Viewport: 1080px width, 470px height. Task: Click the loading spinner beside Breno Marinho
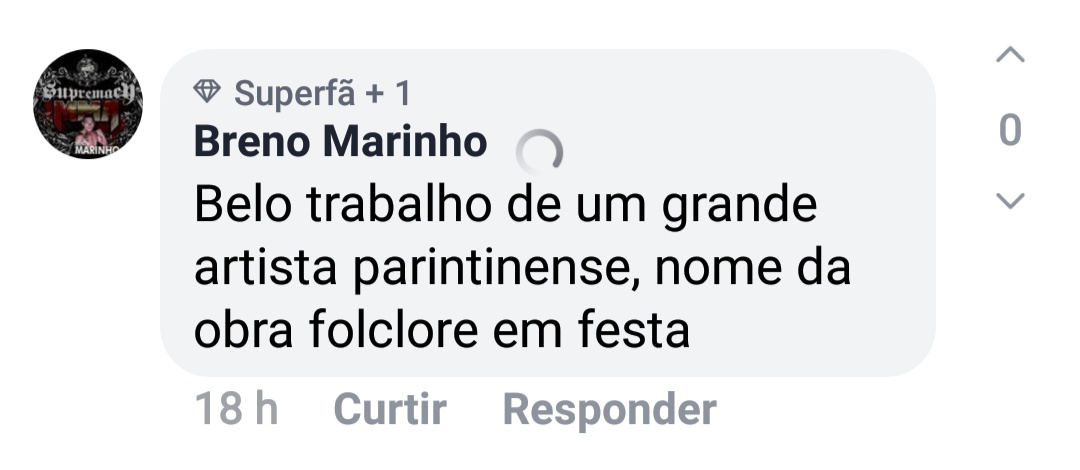[539, 152]
